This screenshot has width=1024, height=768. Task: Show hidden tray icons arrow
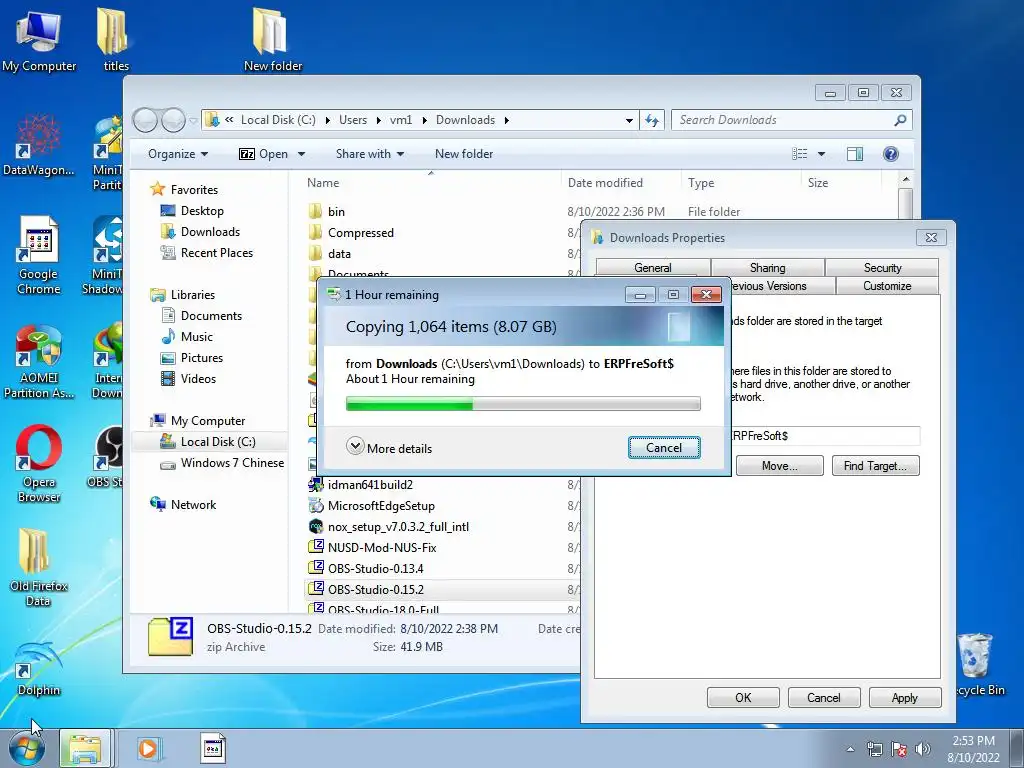click(850, 750)
